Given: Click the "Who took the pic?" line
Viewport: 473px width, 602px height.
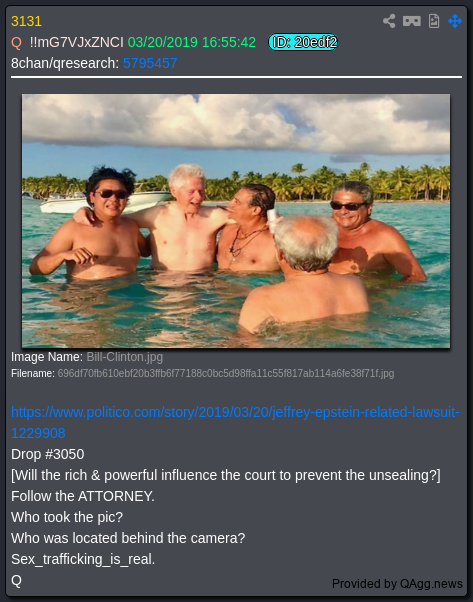Looking at the screenshot, I should pyautogui.click(x=67, y=517).
